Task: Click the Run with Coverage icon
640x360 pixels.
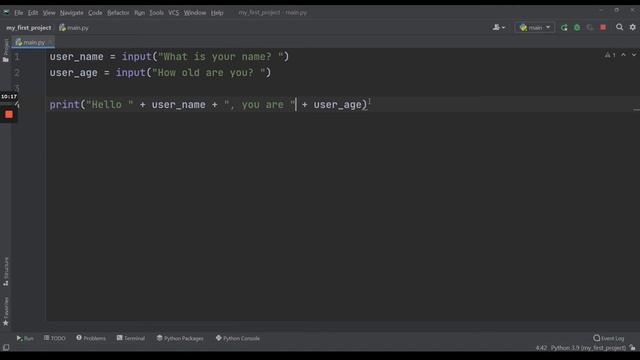Action: (x=590, y=27)
